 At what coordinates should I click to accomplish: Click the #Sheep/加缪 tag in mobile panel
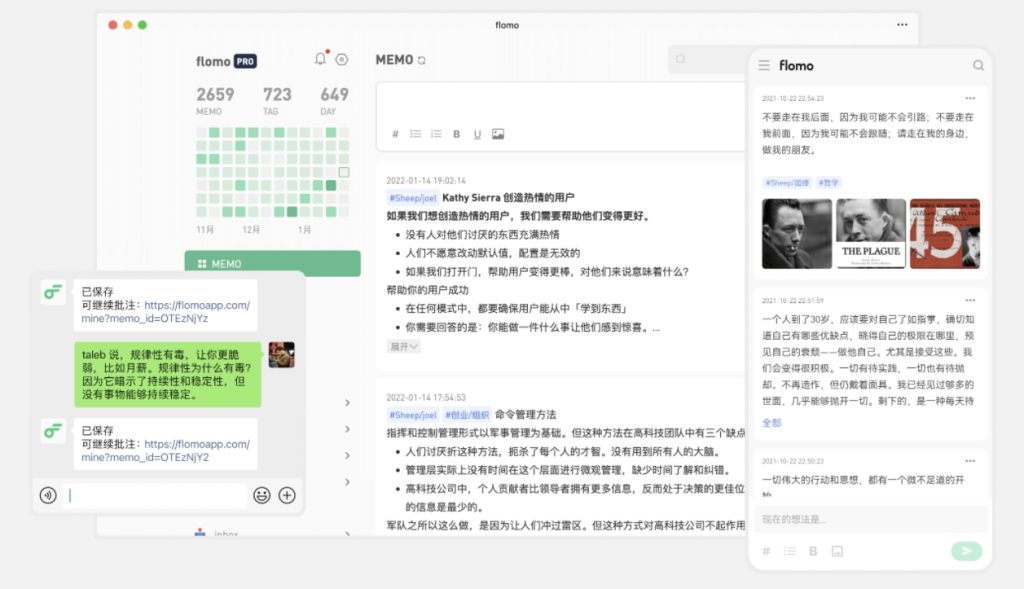point(787,183)
